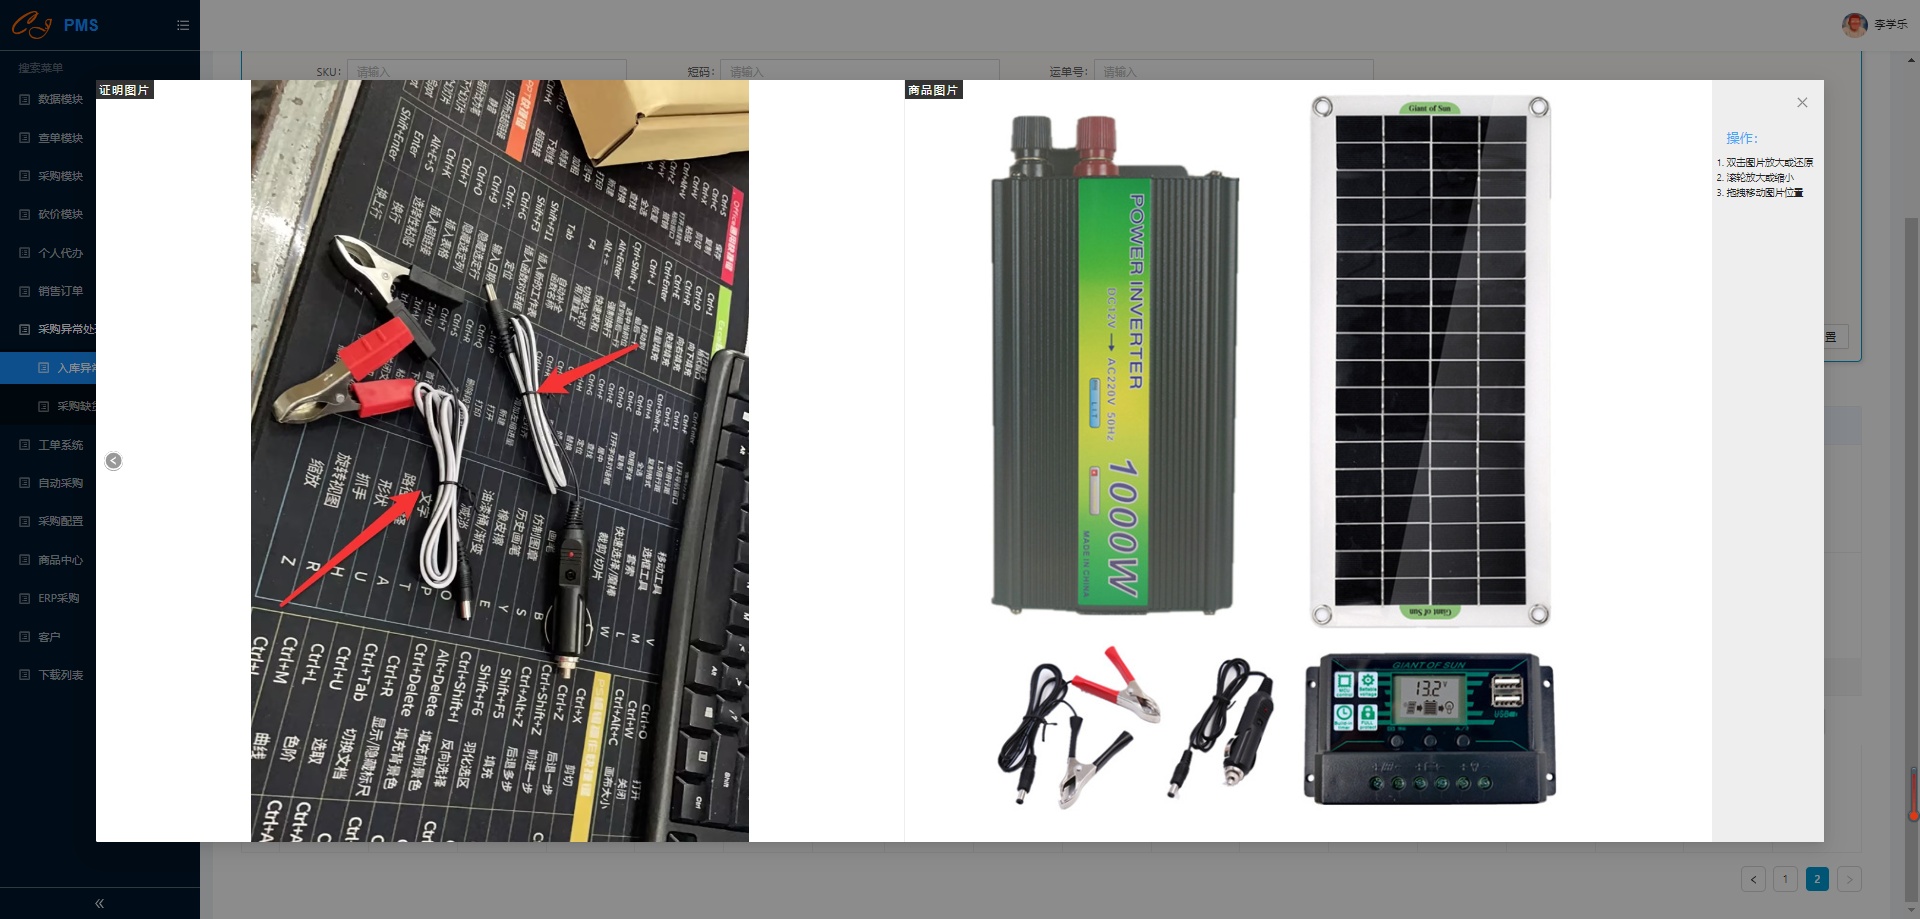This screenshot has width=1920, height=919.
Task: Click the 工单系统 menu icon
Action: [25, 445]
